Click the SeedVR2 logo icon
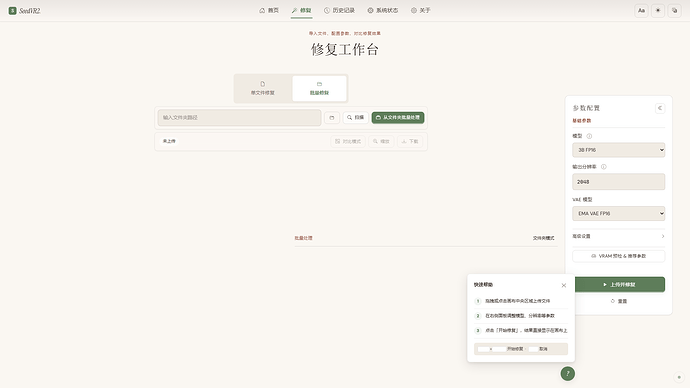The width and height of the screenshot is (690, 388). click(x=12, y=11)
